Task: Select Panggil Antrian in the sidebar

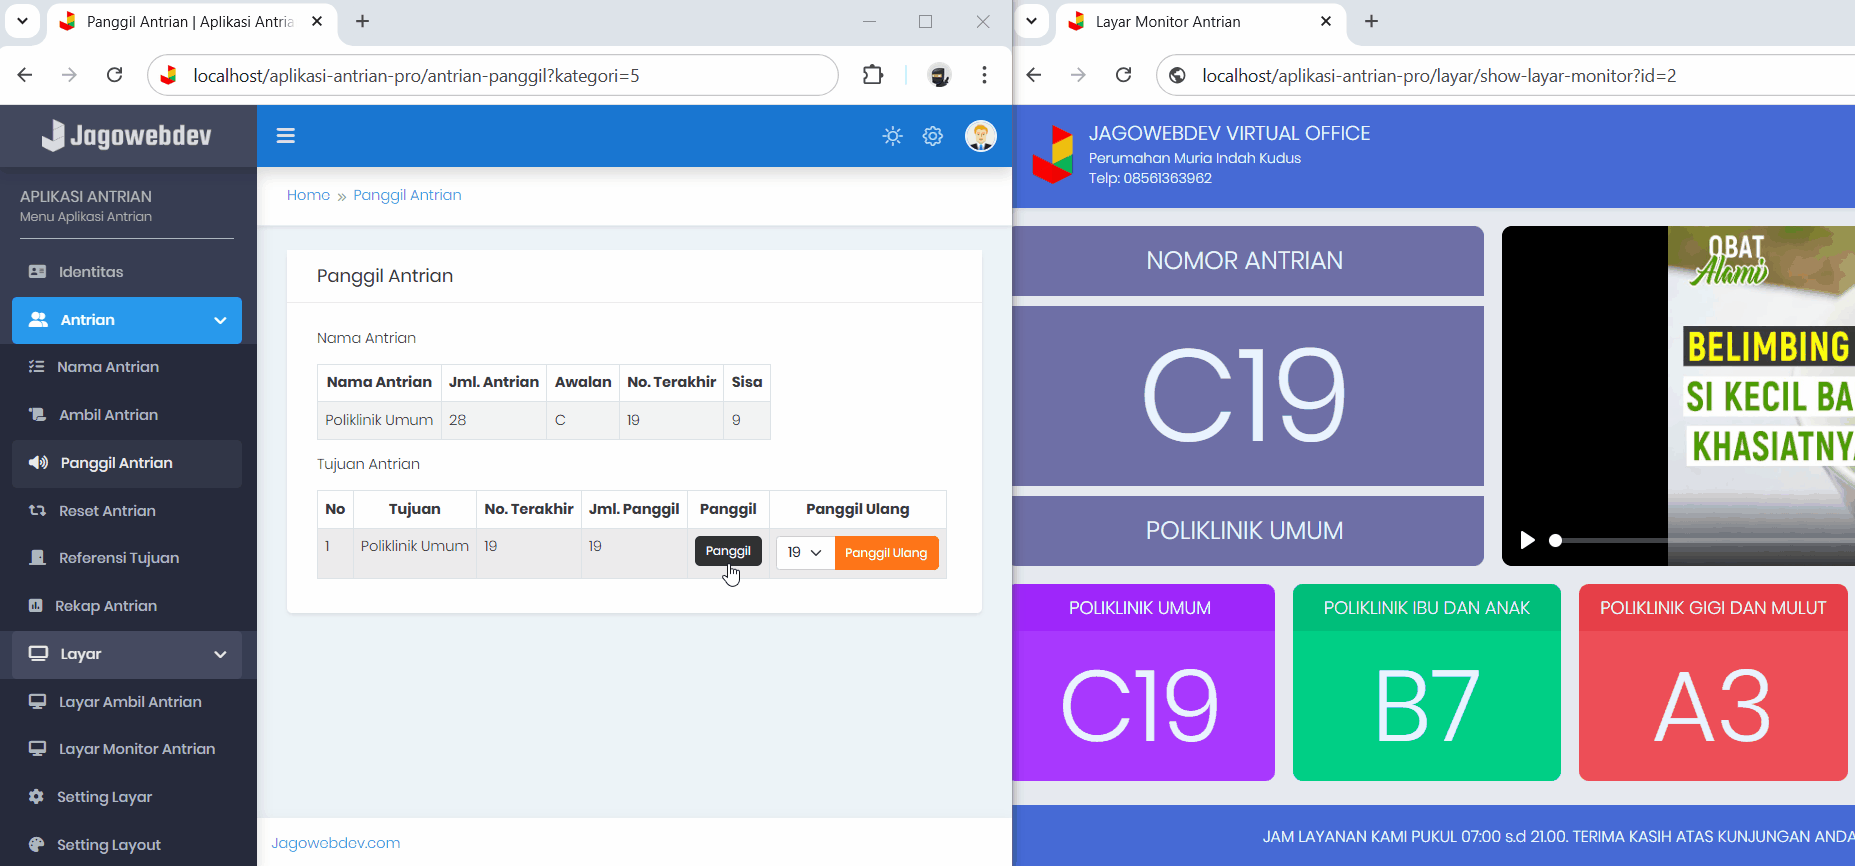Action: (127, 463)
